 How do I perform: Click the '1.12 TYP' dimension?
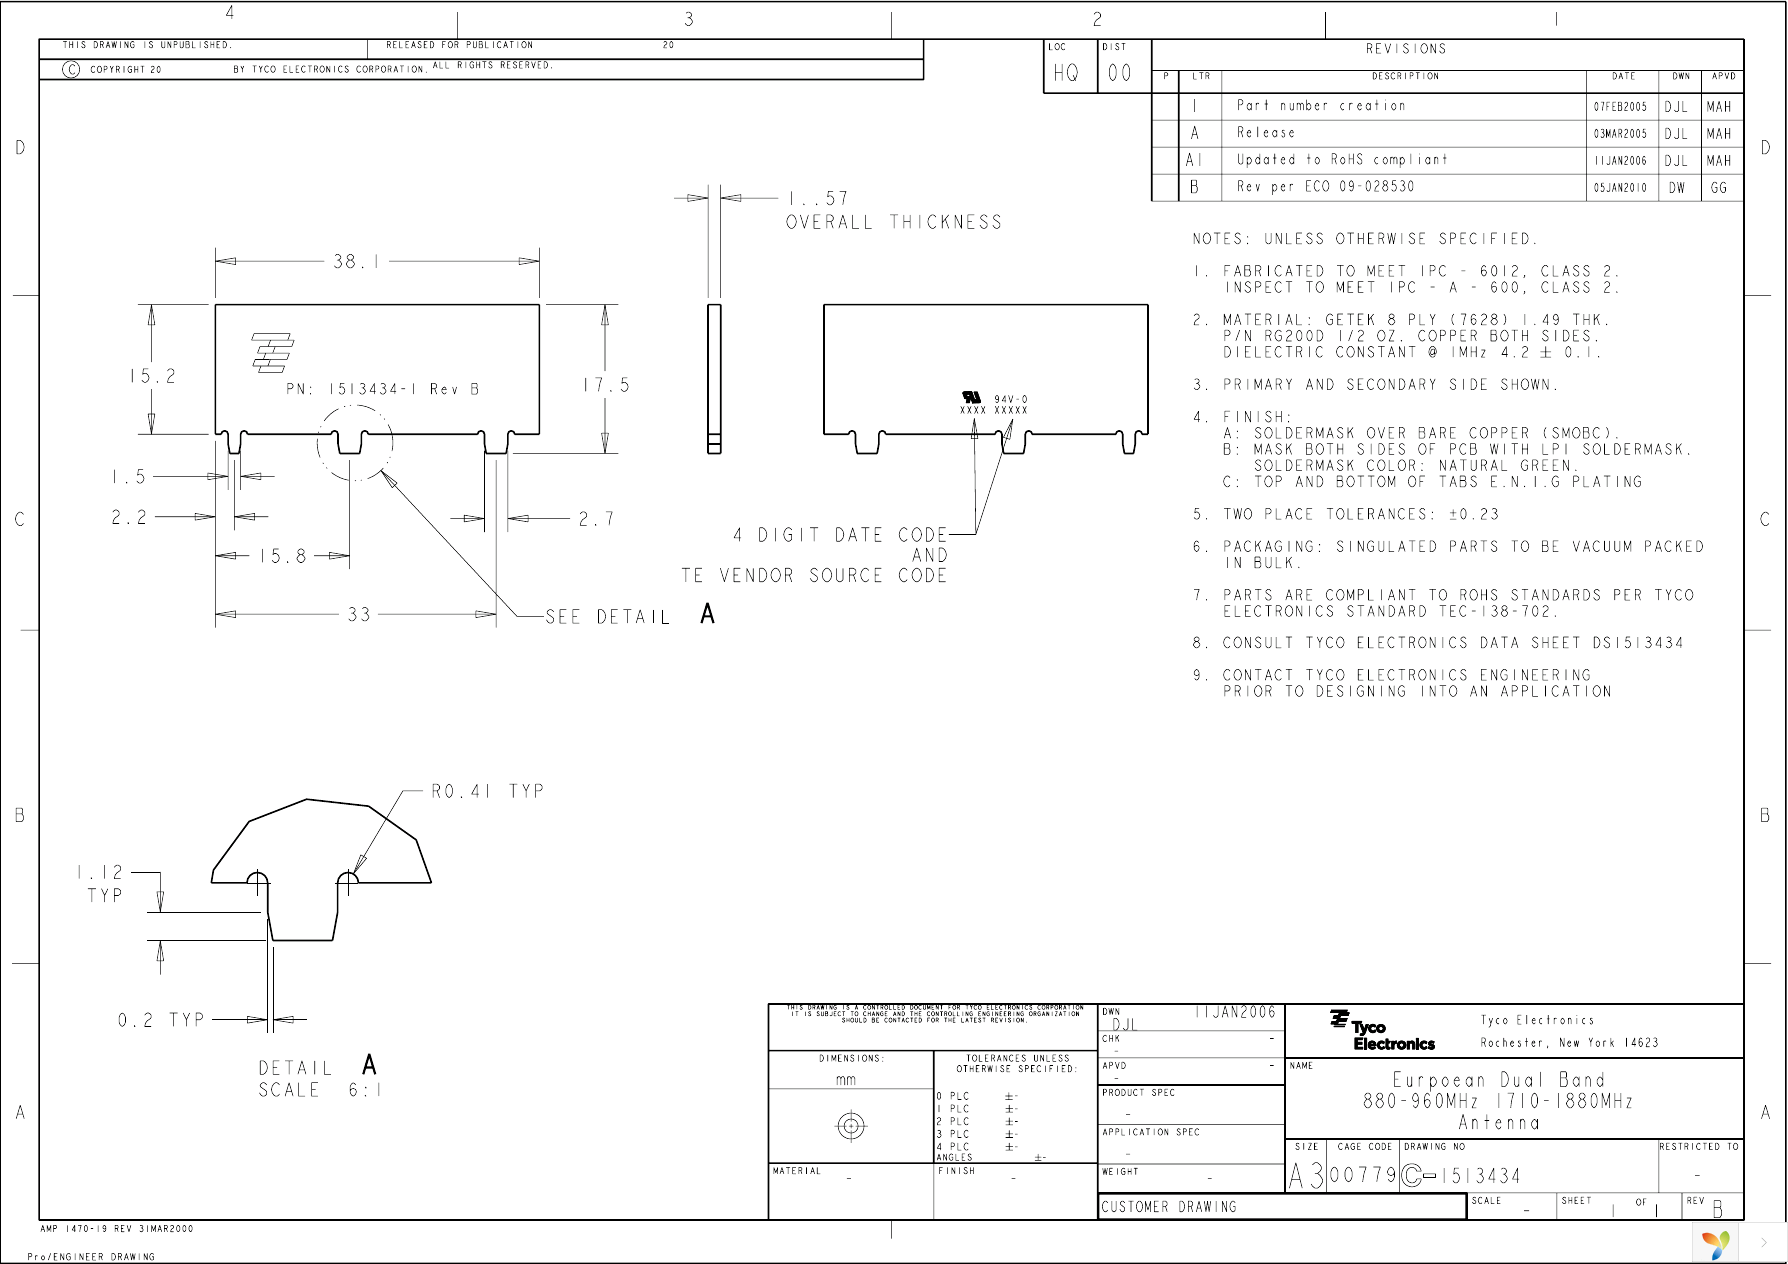click(101, 884)
